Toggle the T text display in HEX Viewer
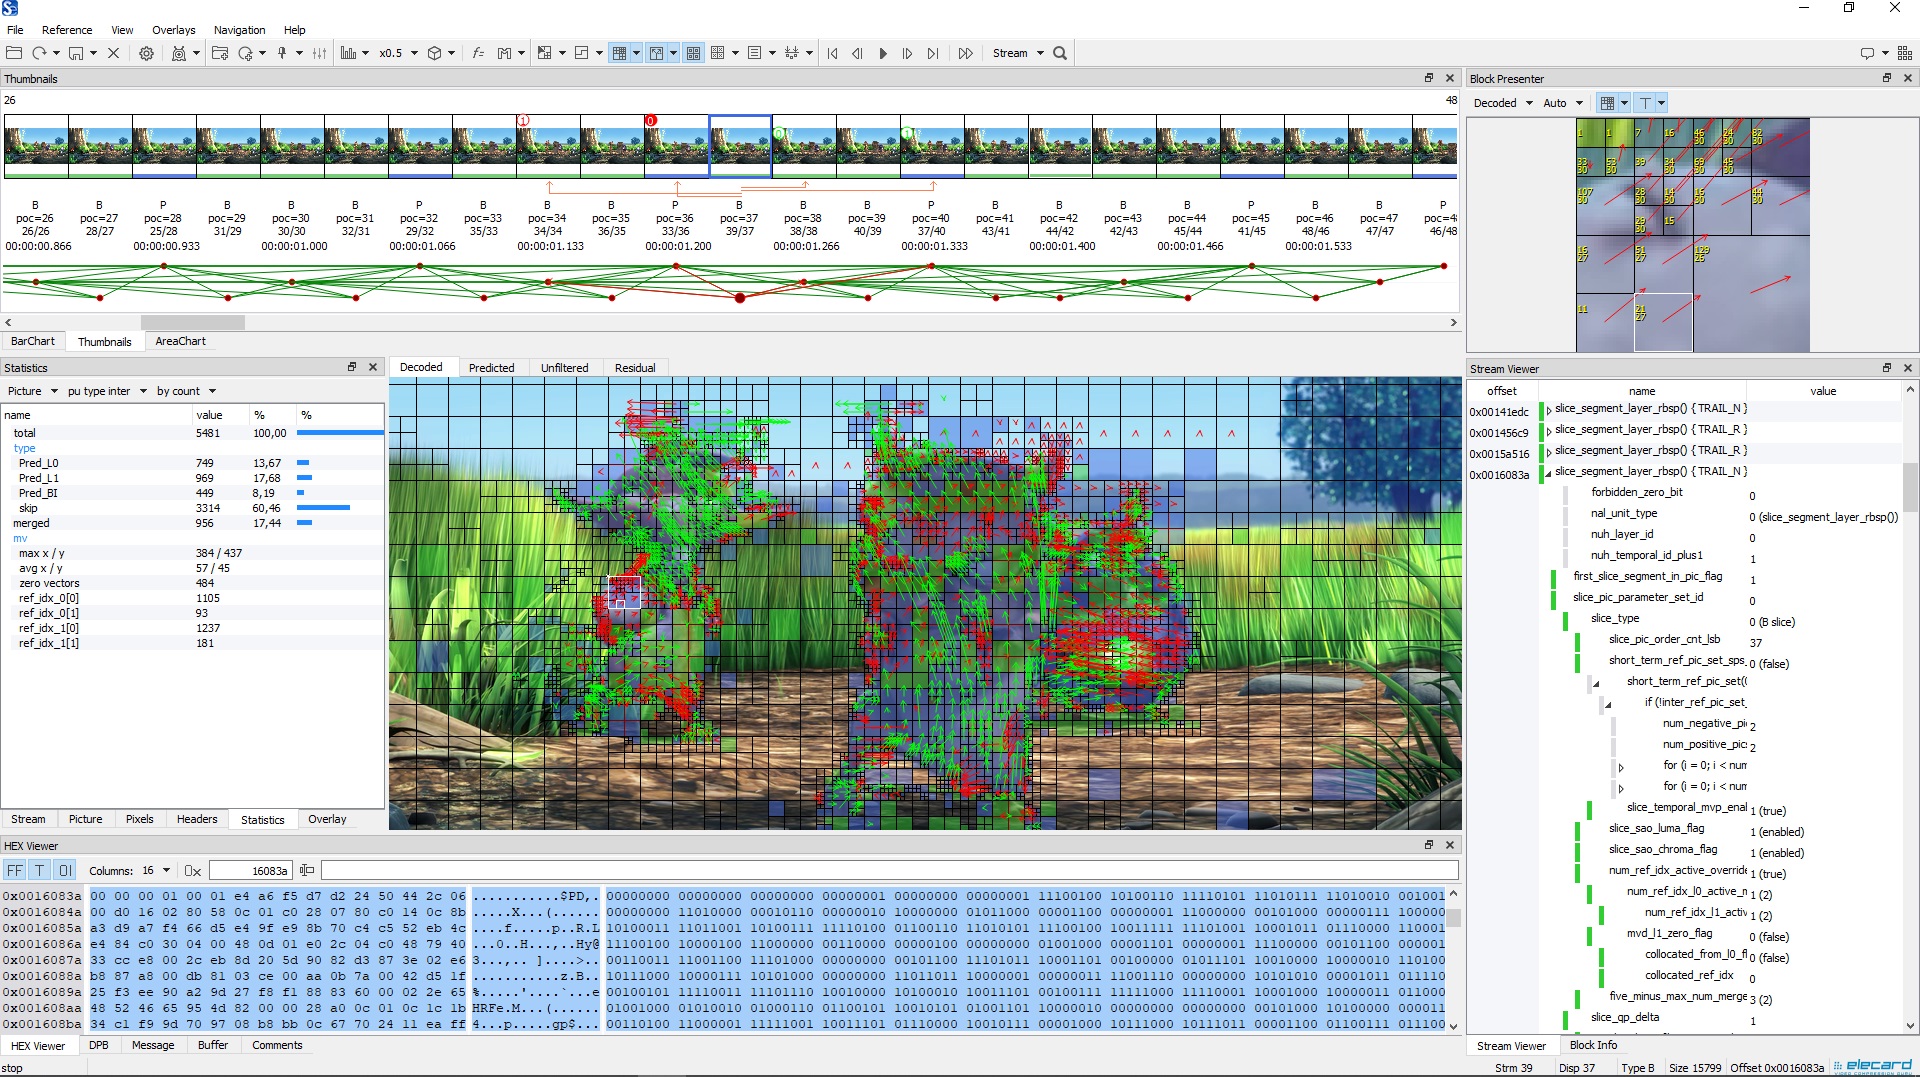The image size is (1920, 1077). point(39,871)
